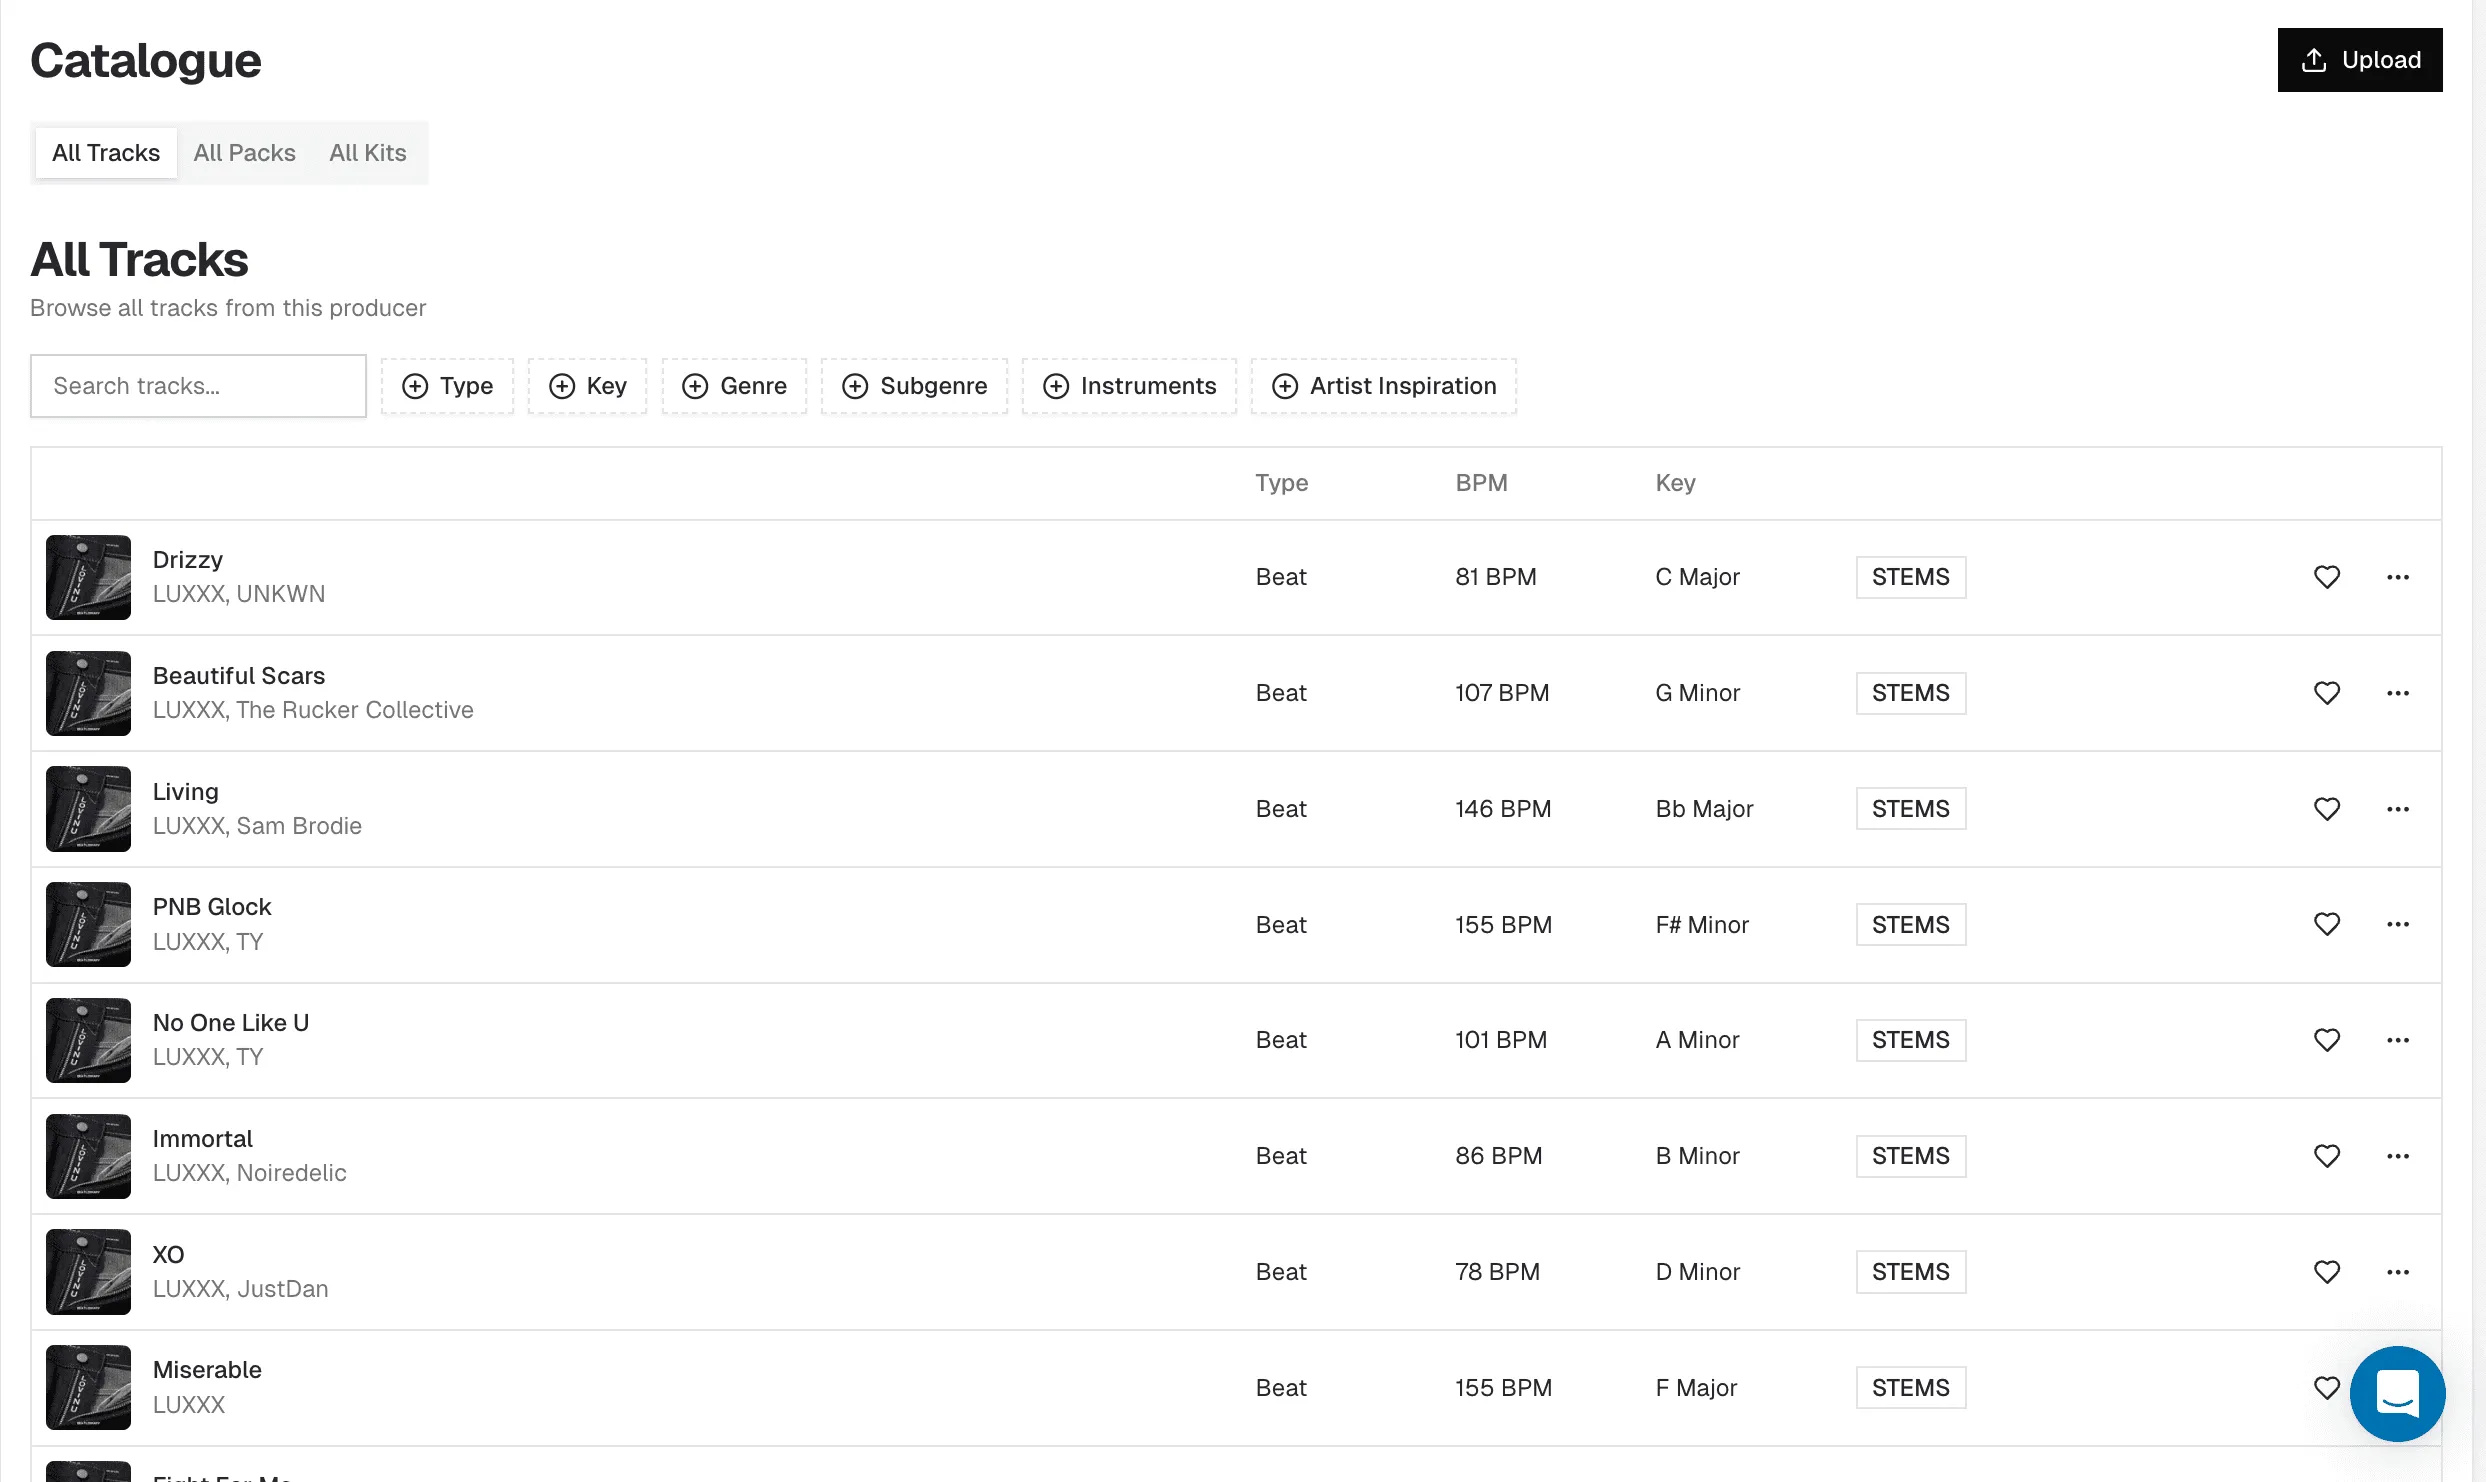Toggle heart on the Living track

[2327, 809]
